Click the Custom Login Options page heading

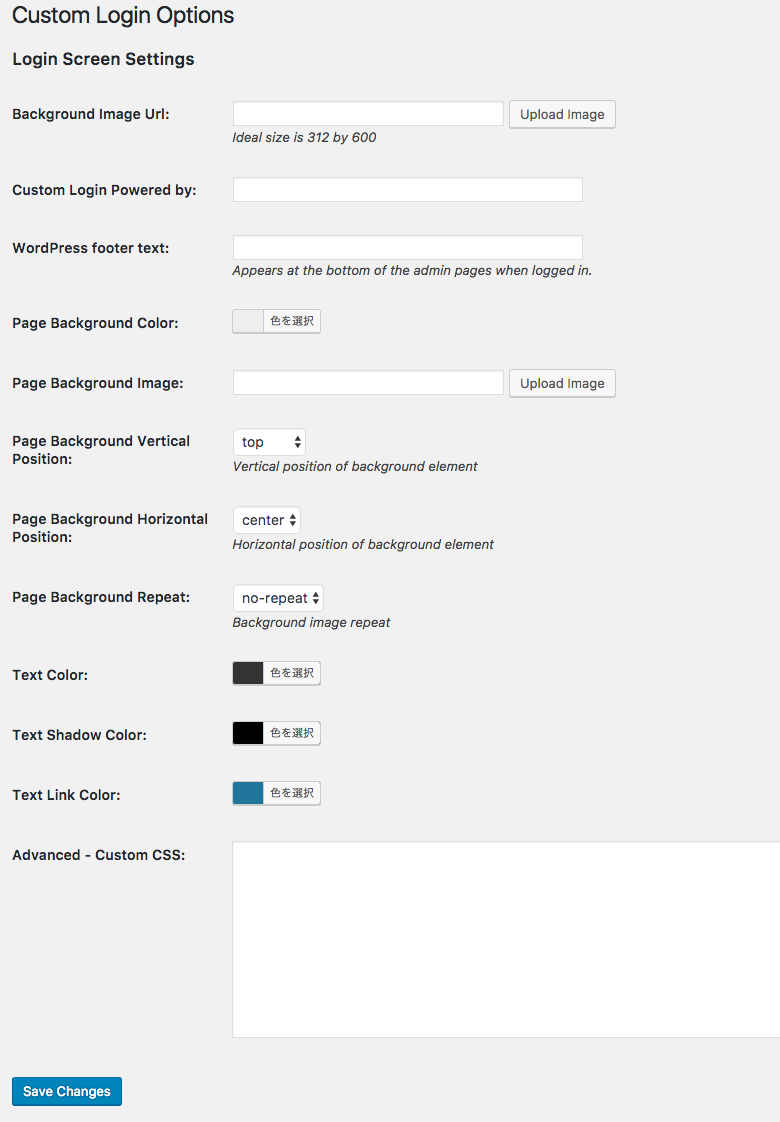123,16
